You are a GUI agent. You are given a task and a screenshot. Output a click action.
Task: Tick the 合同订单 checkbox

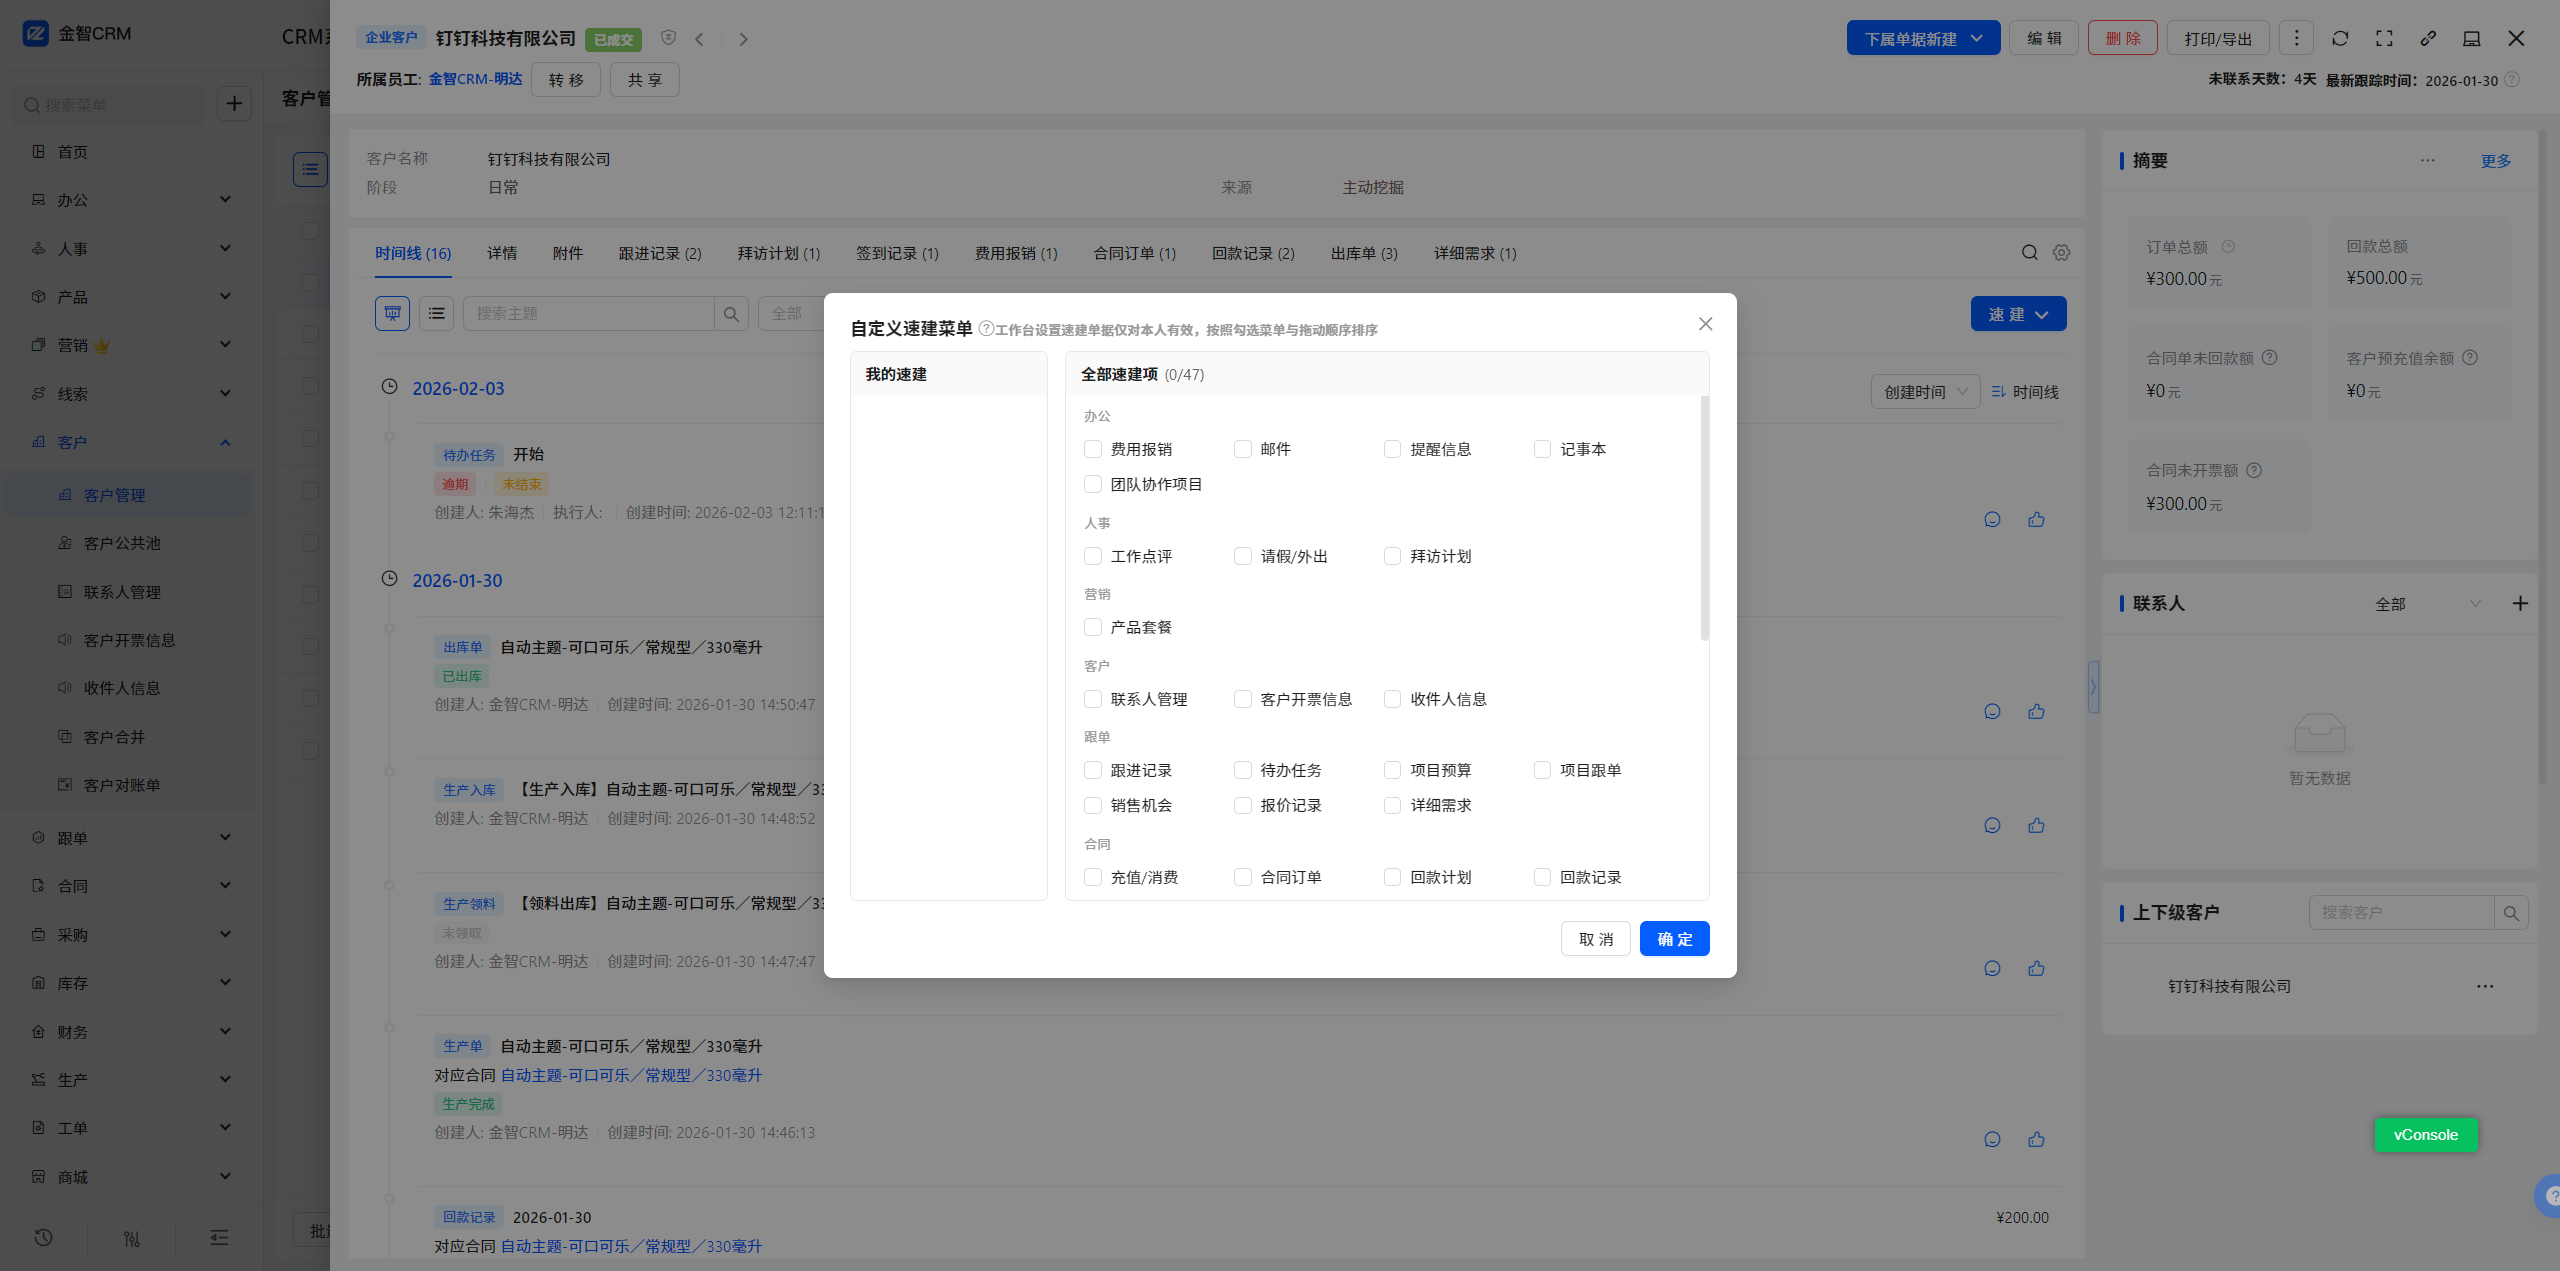pos(1243,877)
